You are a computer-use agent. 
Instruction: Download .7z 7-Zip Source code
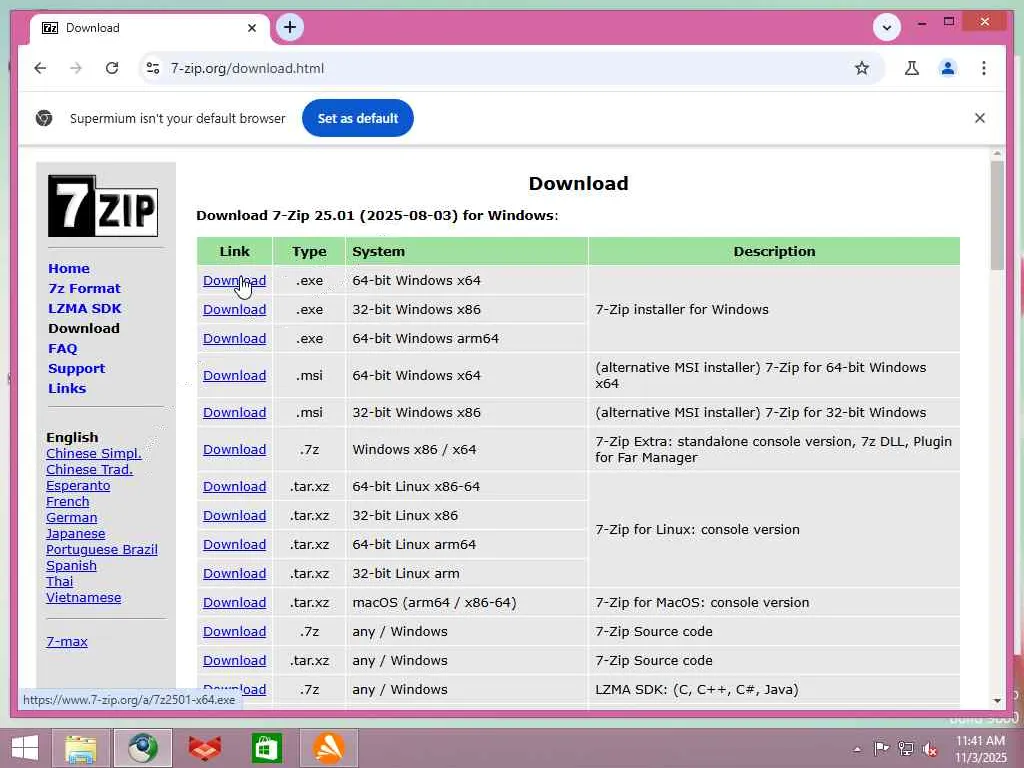point(234,632)
